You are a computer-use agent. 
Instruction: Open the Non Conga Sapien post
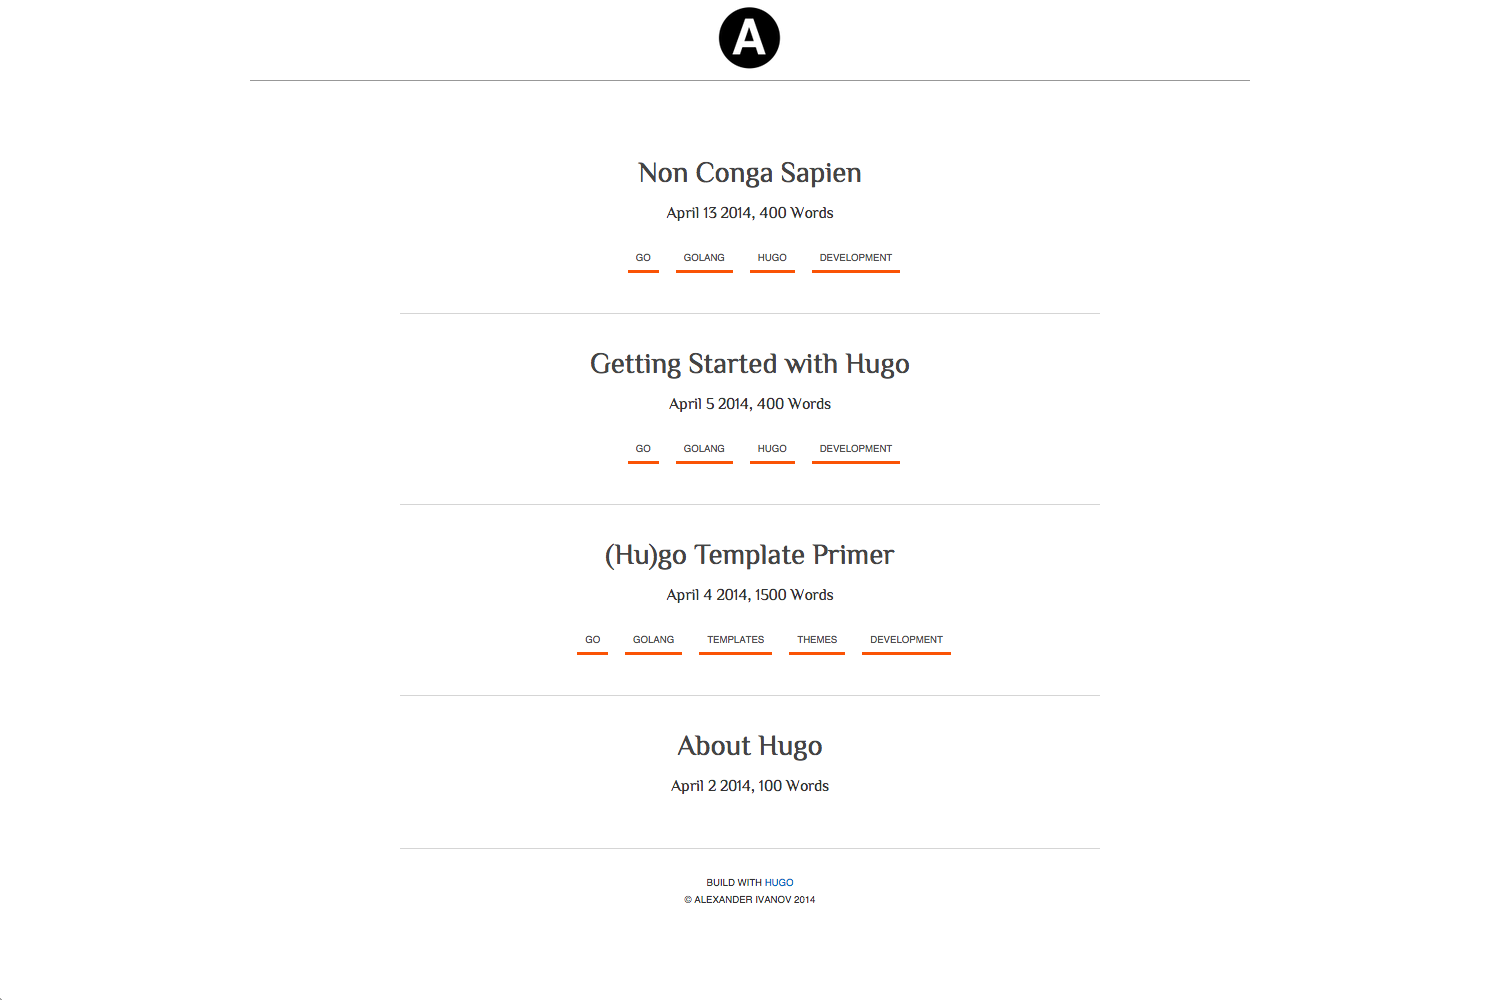(x=749, y=173)
